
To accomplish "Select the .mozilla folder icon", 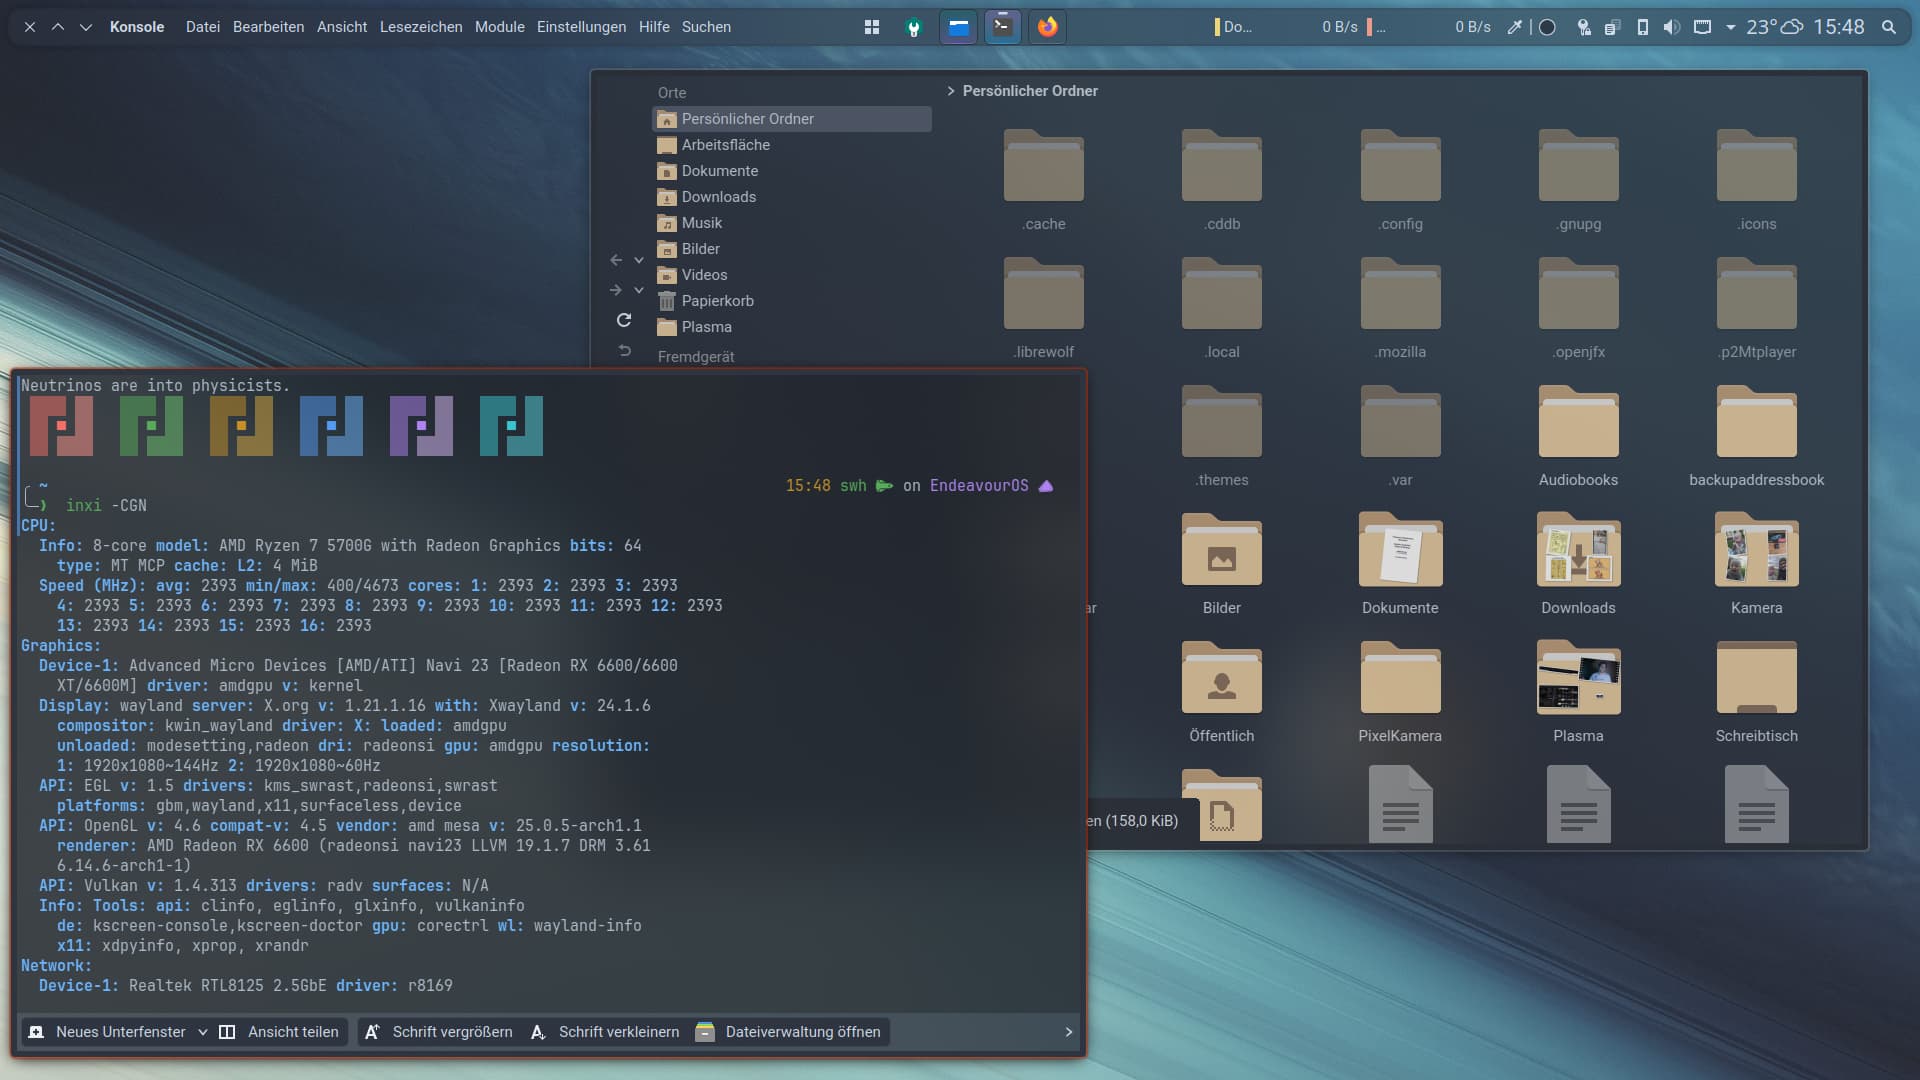I will point(1400,294).
